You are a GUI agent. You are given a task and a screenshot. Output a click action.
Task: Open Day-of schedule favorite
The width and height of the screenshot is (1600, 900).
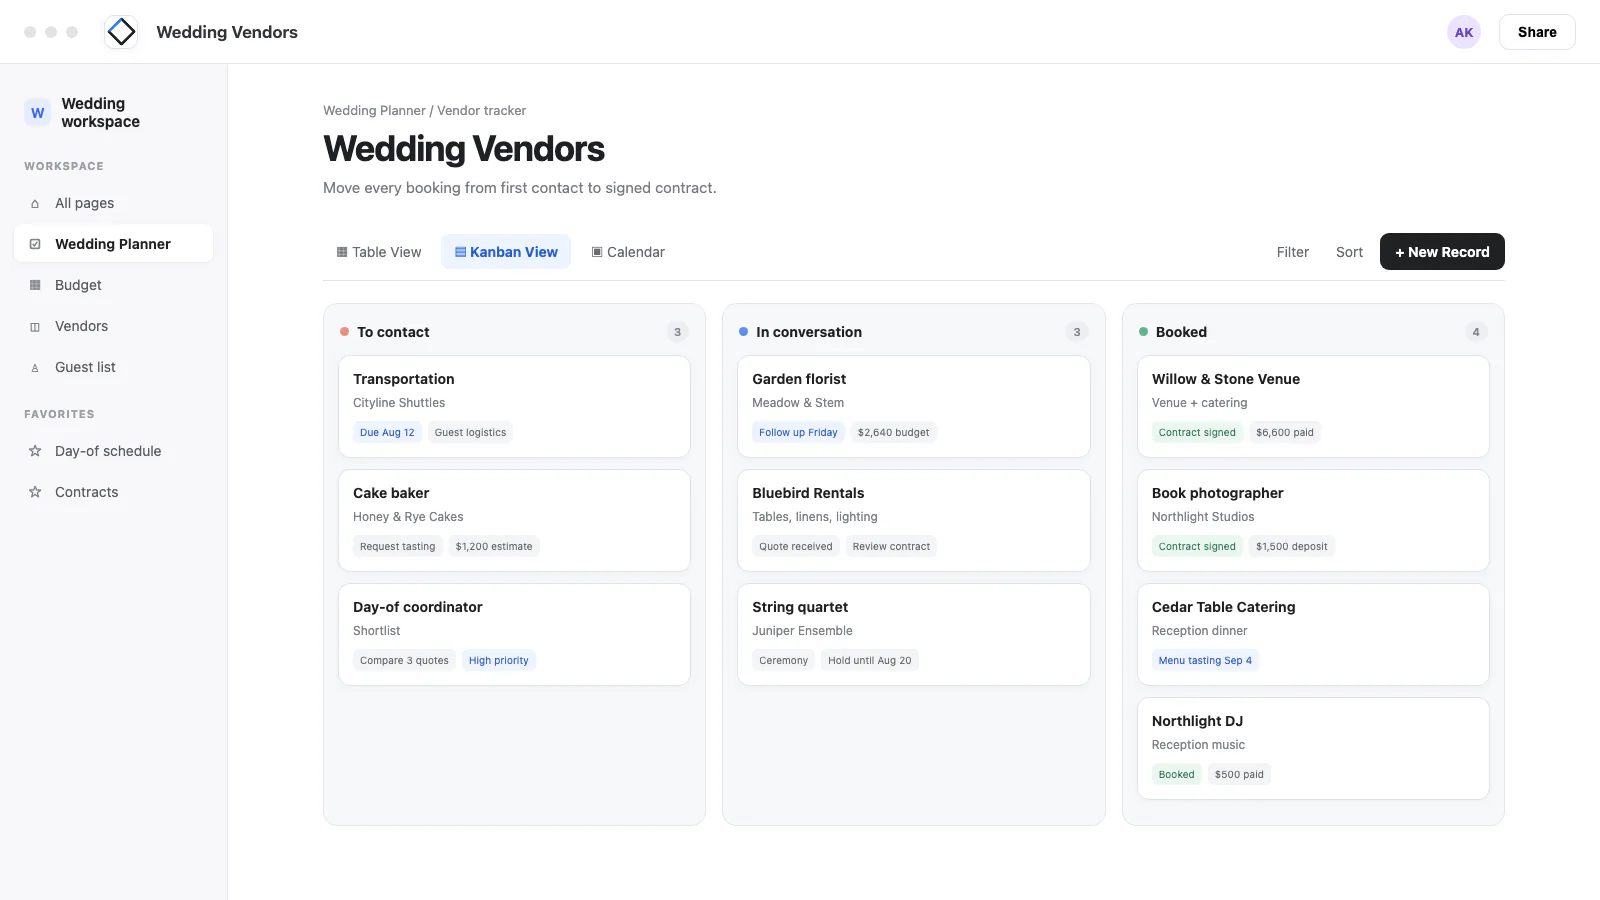(113, 451)
